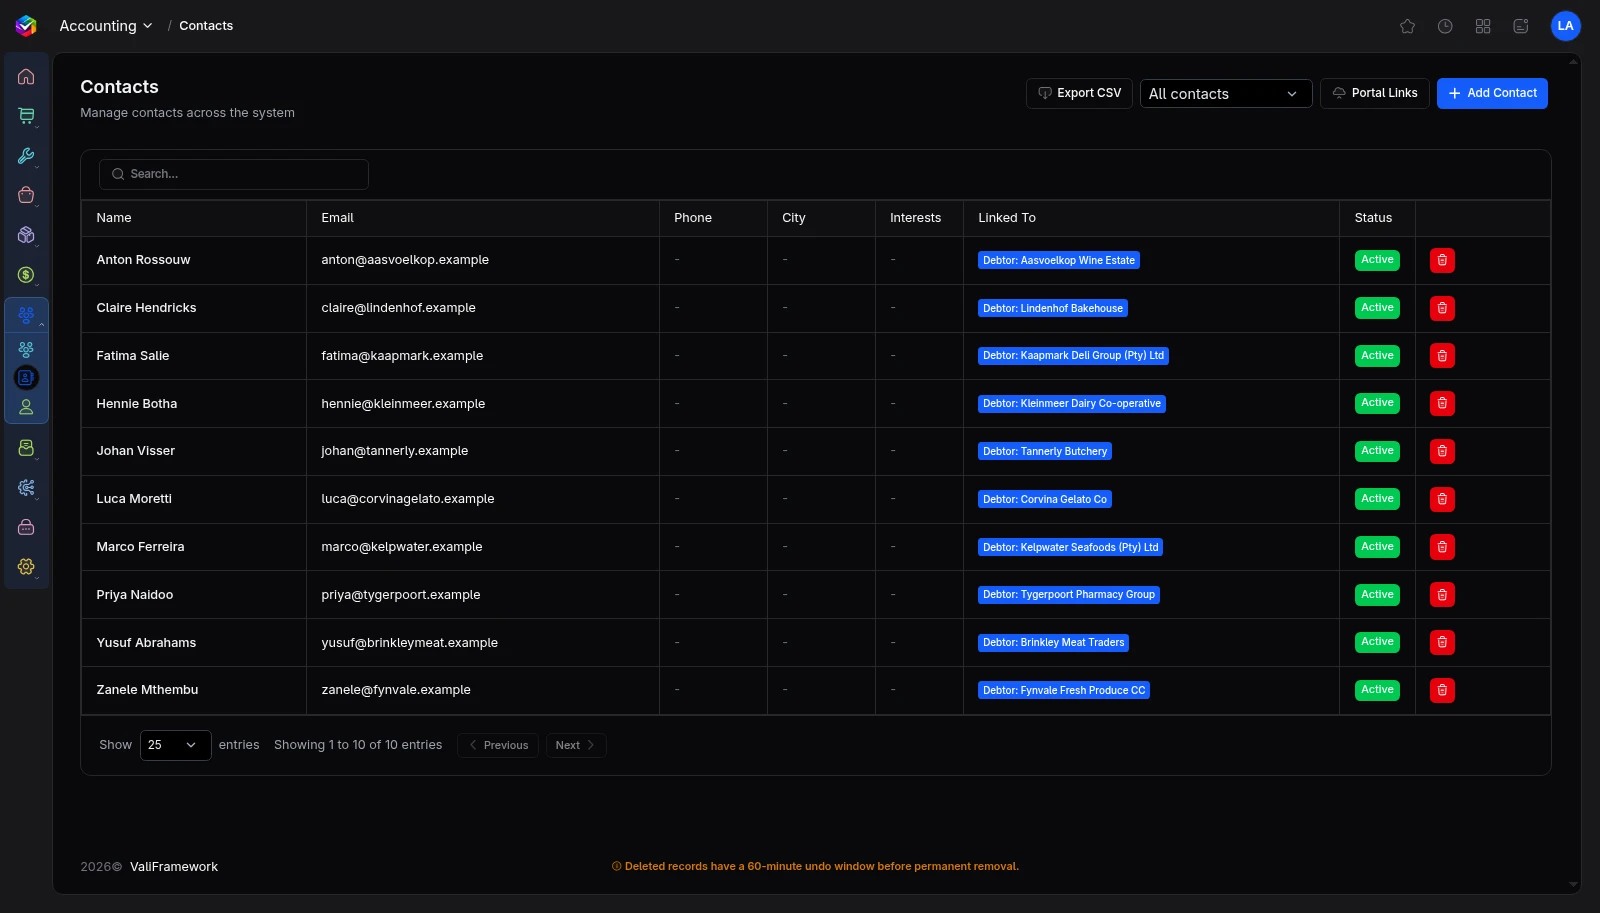Go to Next page
Viewport: 1600px width, 913px height.
coord(576,745)
